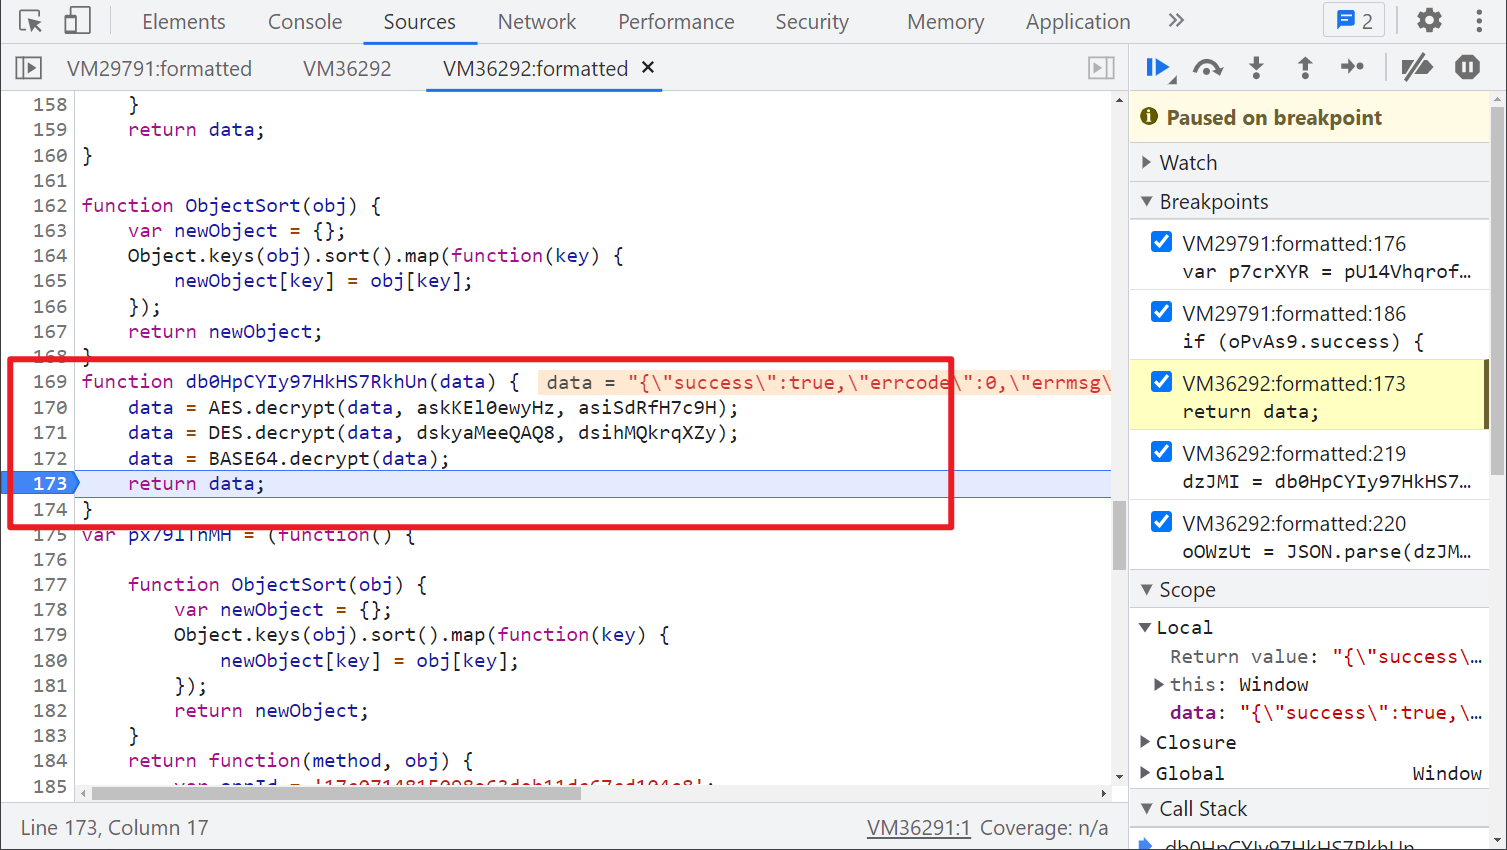The width and height of the screenshot is (1507, 850).
Task: Open DevTools settings gear
Action: (1430, 21)
